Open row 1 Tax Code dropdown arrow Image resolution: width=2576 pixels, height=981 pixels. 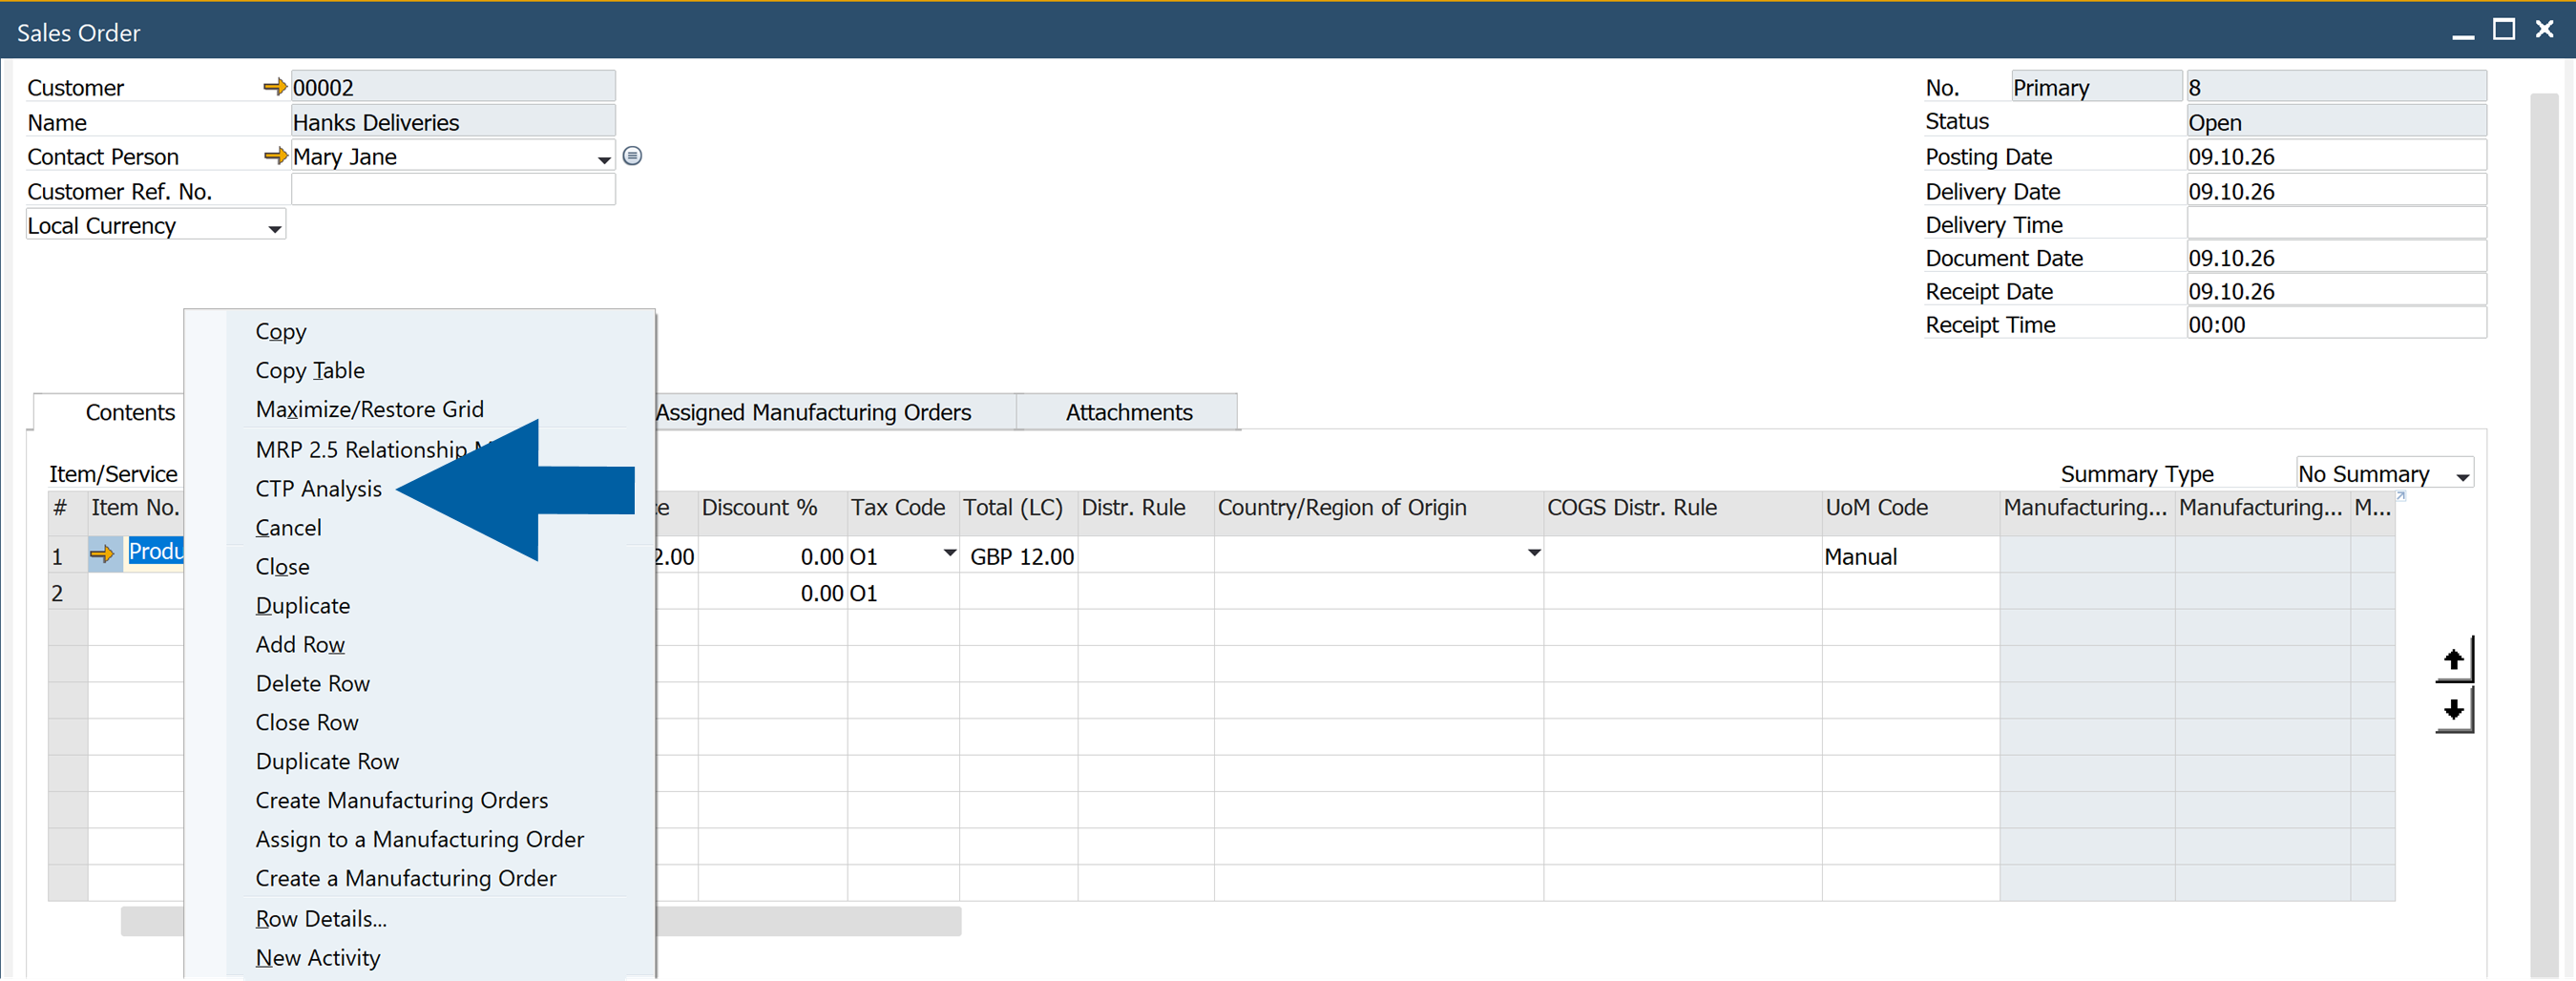(x=949, y=553)
